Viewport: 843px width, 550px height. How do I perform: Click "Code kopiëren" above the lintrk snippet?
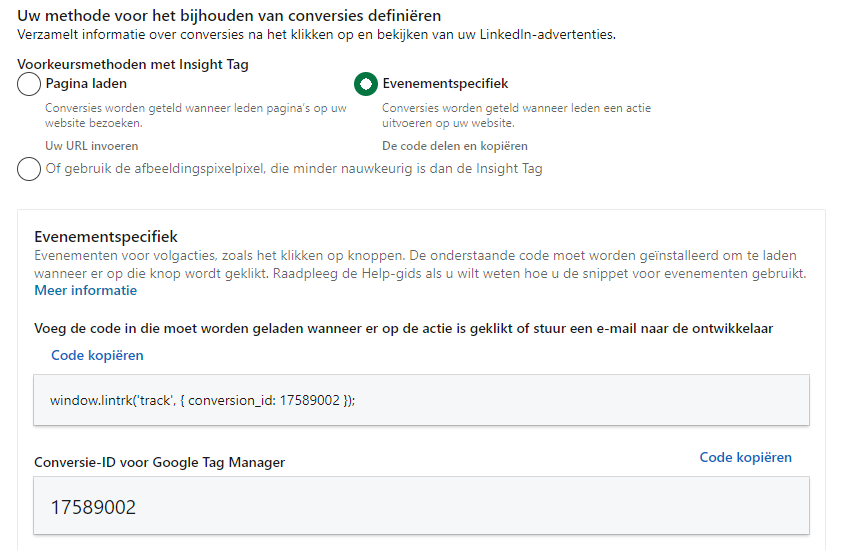coord(97,355)
